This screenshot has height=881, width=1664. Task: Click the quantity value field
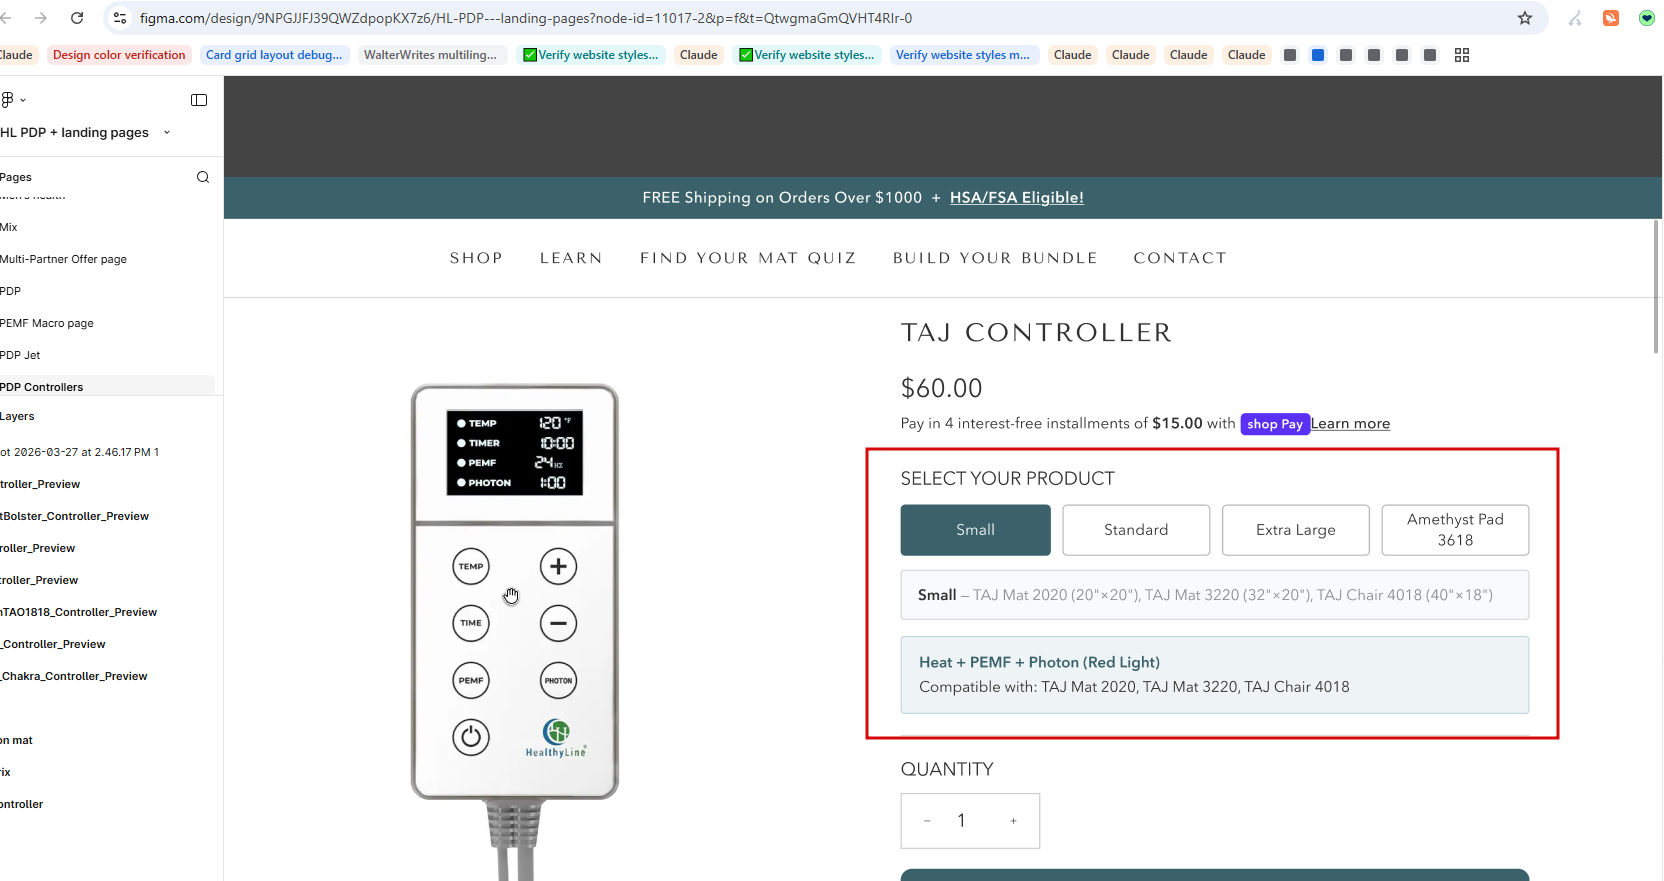click(962, 821)
